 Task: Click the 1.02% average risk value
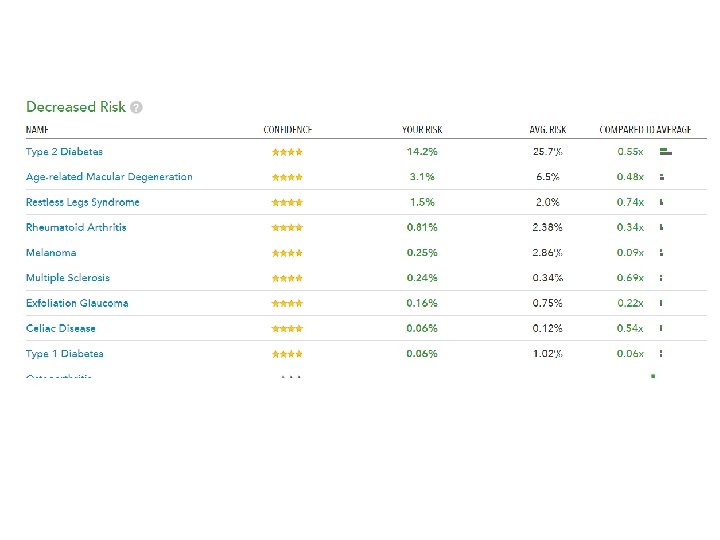(x=548, y=354)
